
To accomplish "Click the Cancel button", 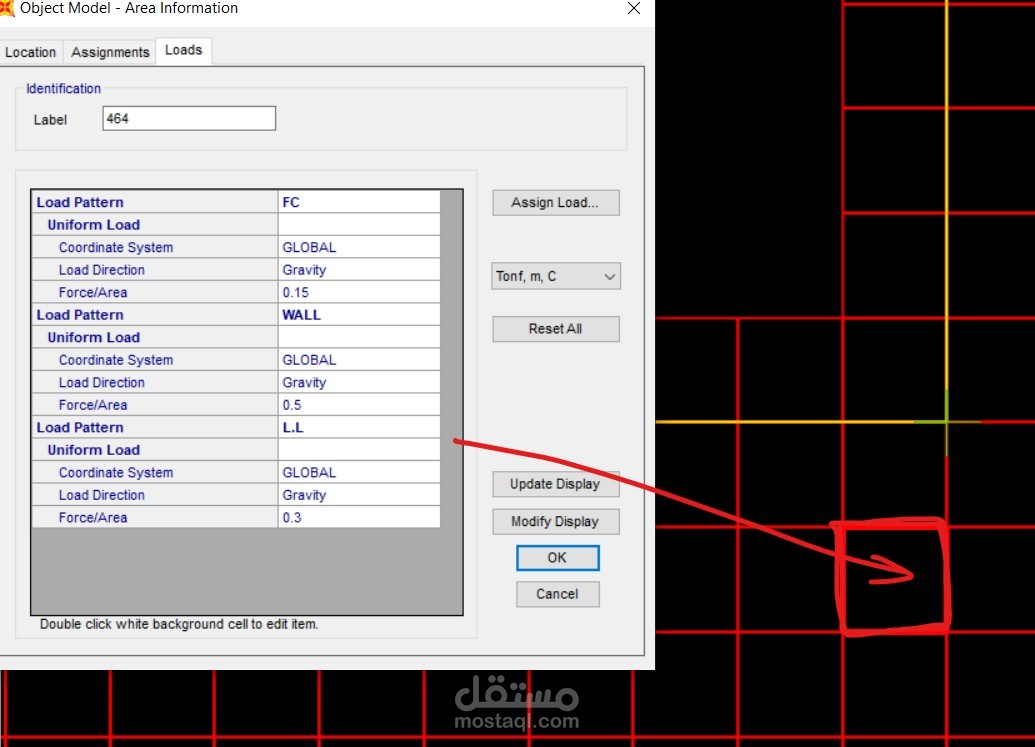I will coord(557,594).
